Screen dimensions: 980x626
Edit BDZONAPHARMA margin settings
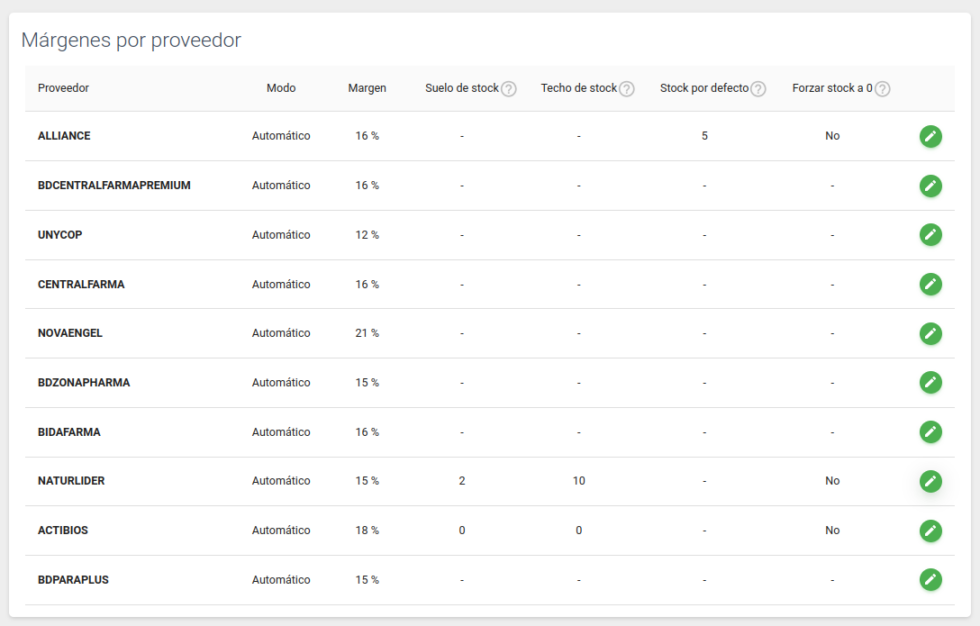coord(930,383)
